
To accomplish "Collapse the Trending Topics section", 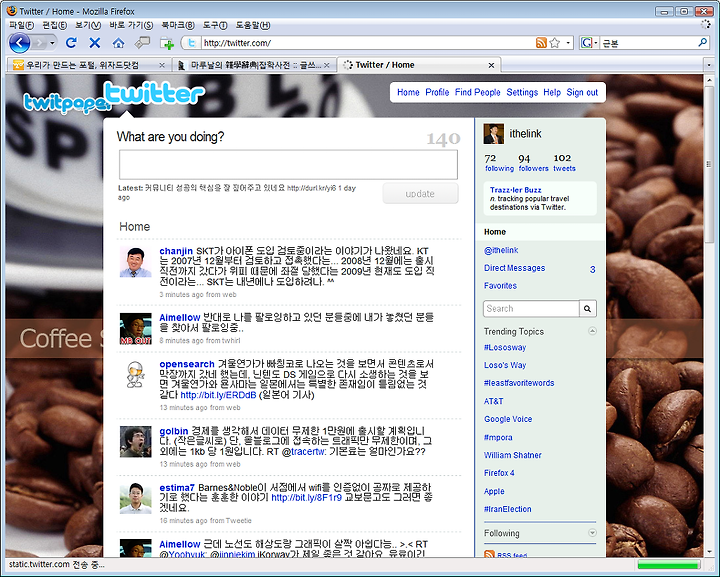I will [592, 331].
